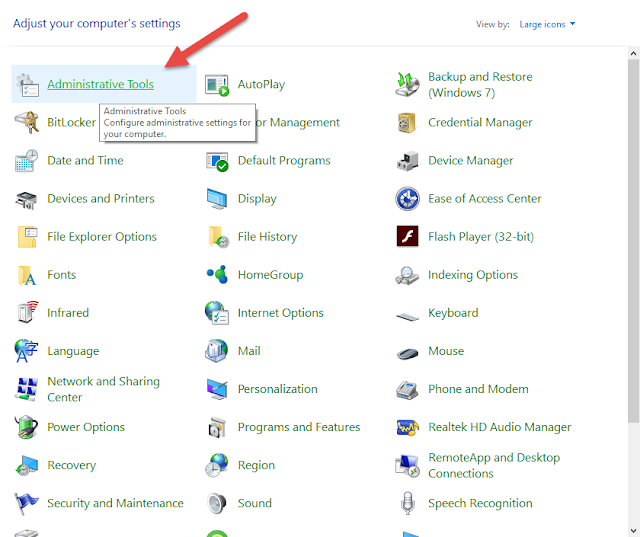Open the Ease of Access Center icon
Screen dimensions: 640x537
click(x=407, y=199)
